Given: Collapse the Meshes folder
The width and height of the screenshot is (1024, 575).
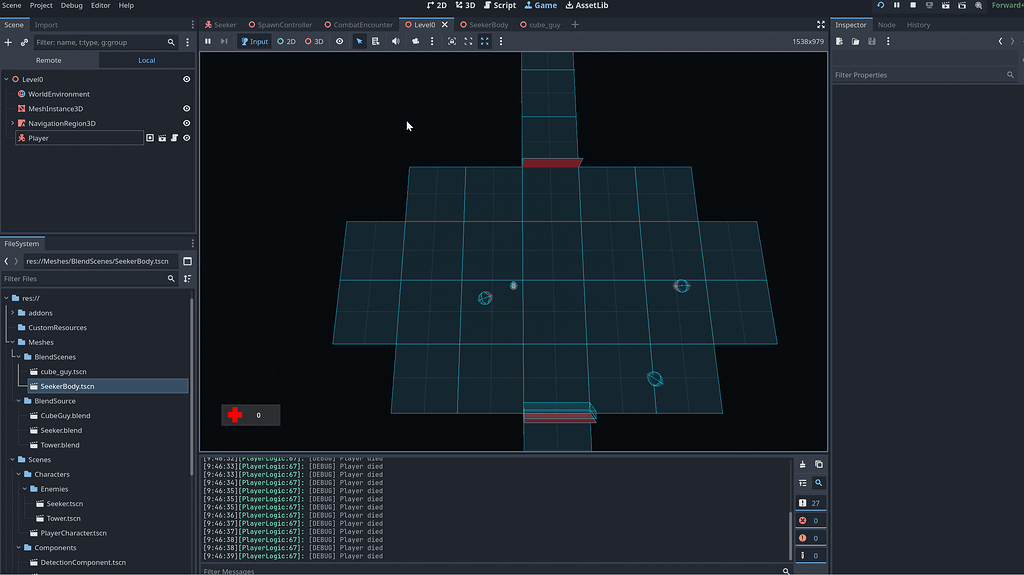Looking at the screenshot, I should (12, 342).
